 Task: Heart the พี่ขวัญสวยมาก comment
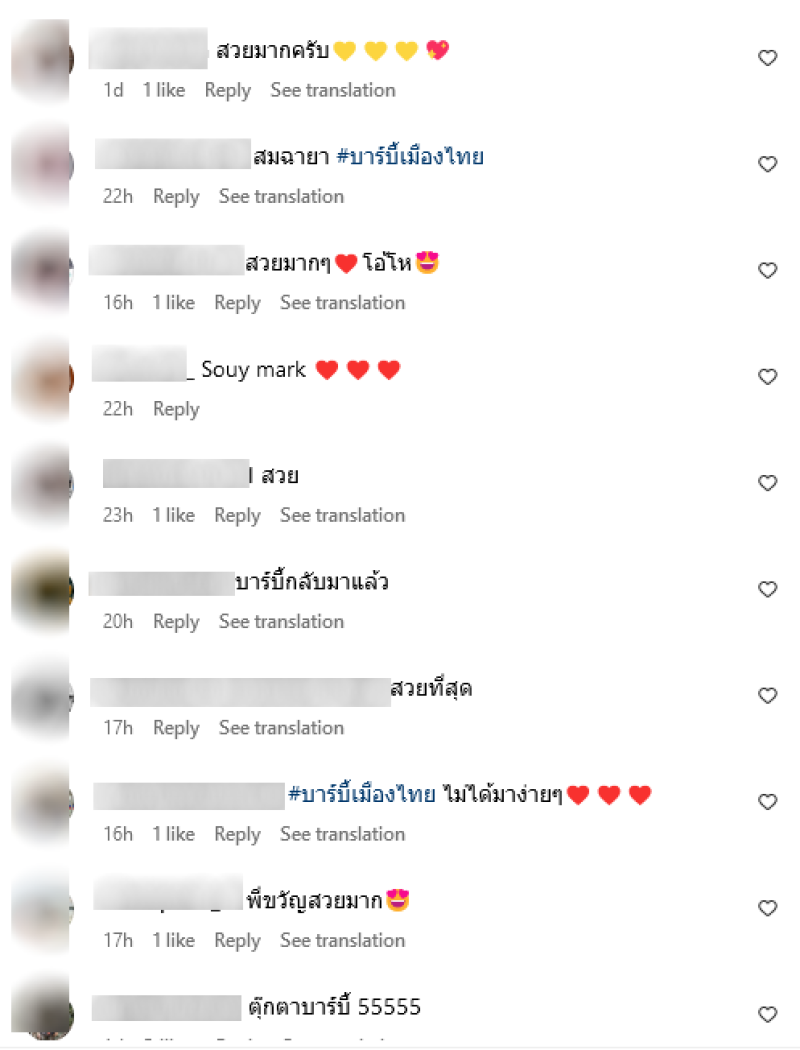[767, 908]
